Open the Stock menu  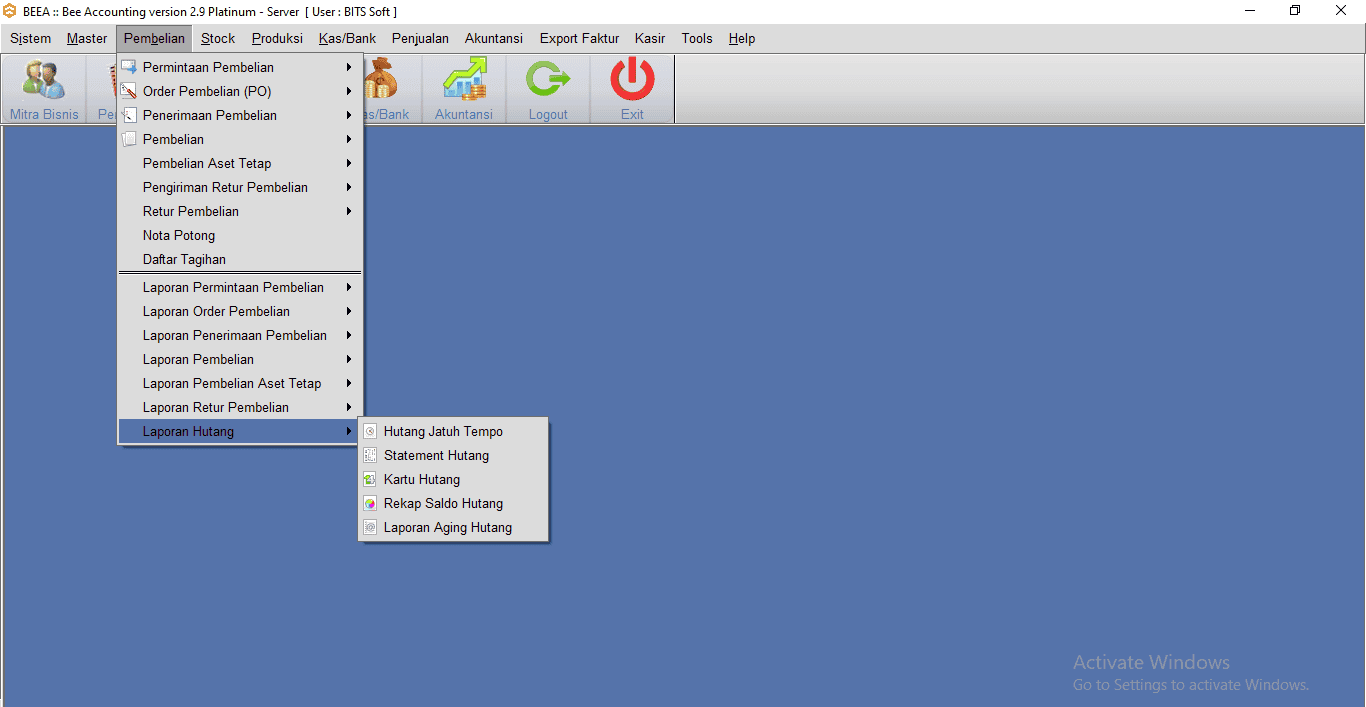pos(218,39)
